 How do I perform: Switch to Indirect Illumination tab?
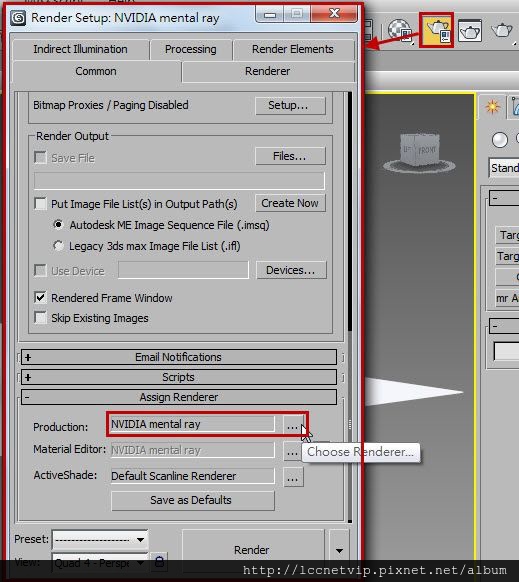tap(81, 49)
